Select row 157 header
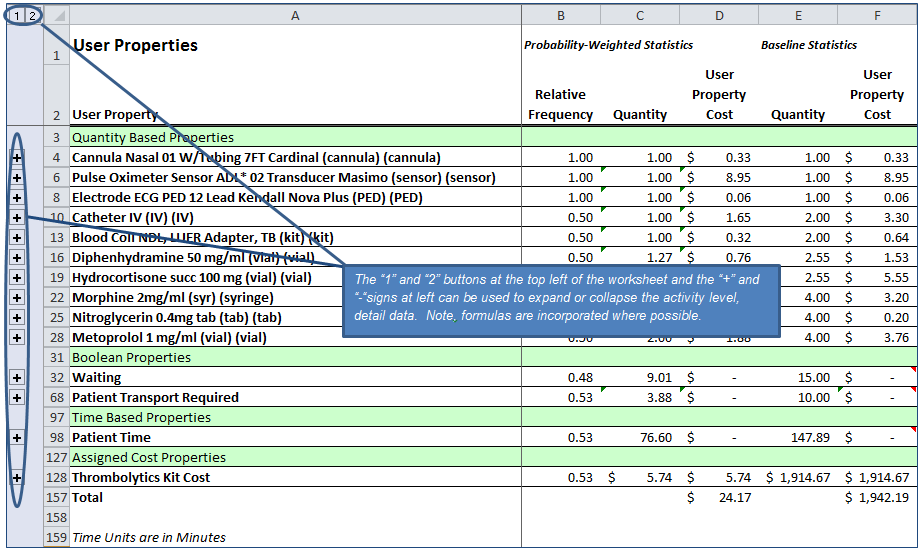This screenshot has width=923, height=551. tap(57, 497)
